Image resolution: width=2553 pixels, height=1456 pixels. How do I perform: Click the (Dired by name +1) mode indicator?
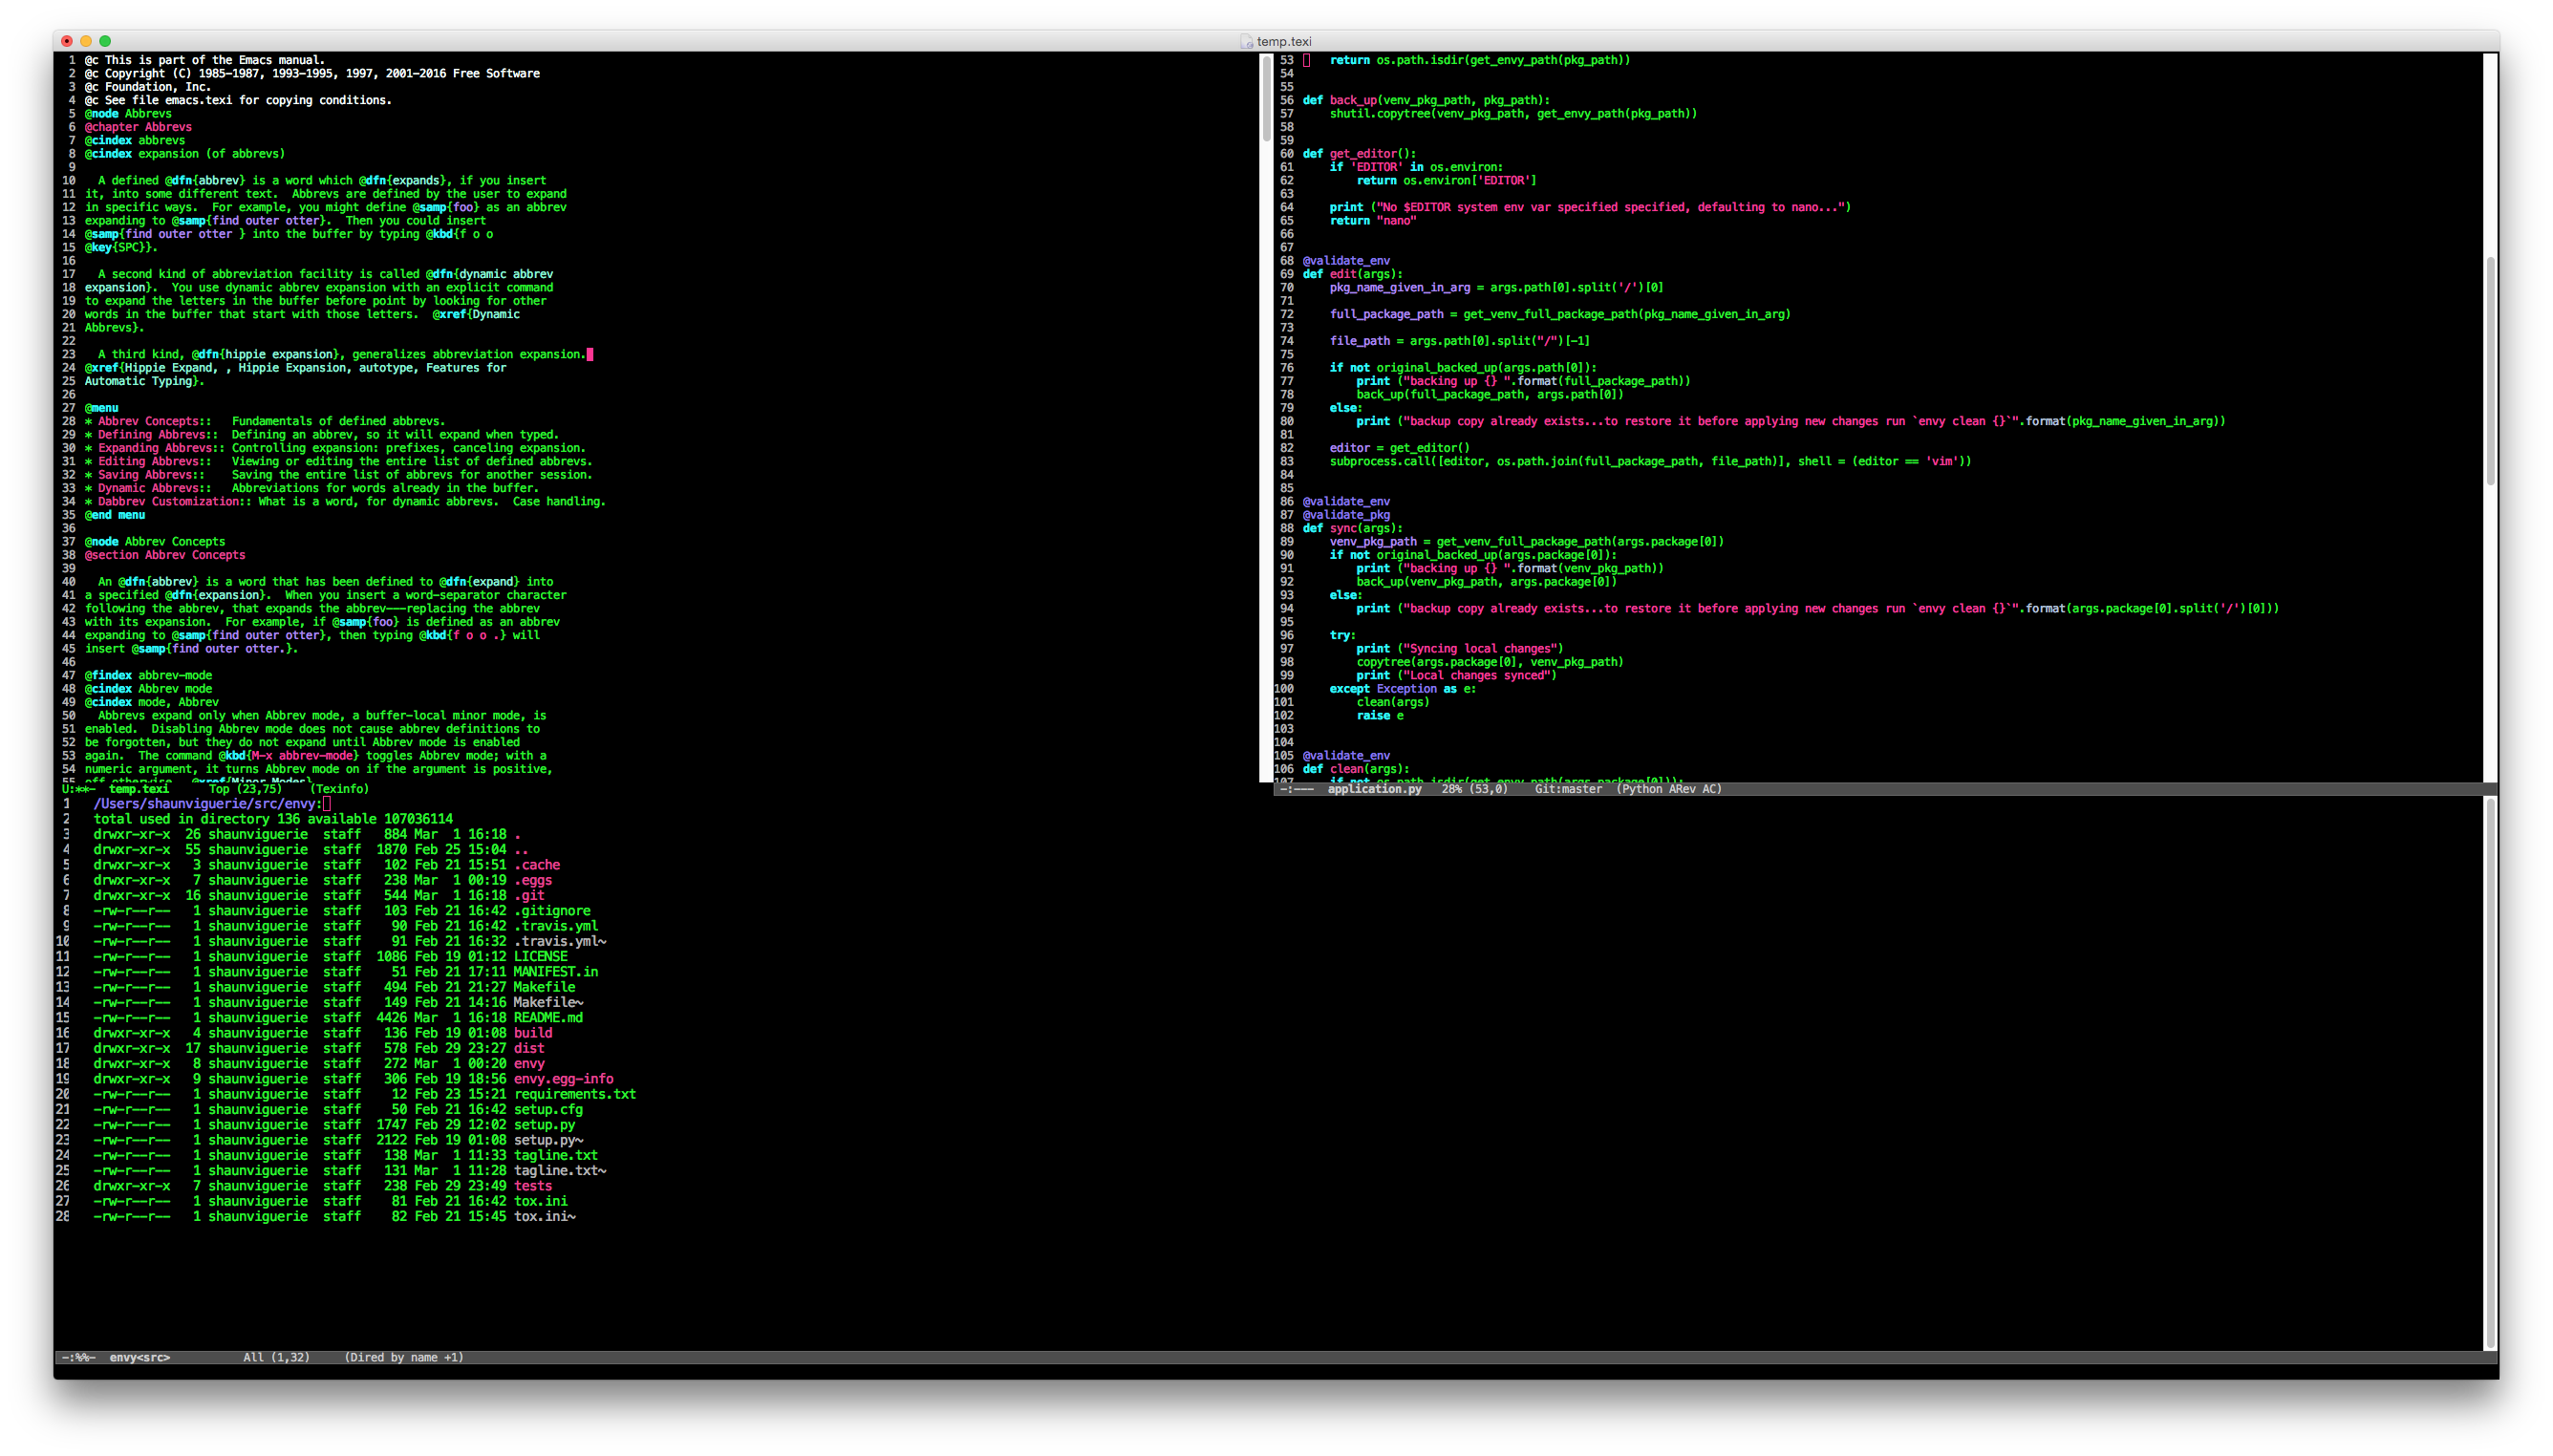click(x=404, y=1357)
